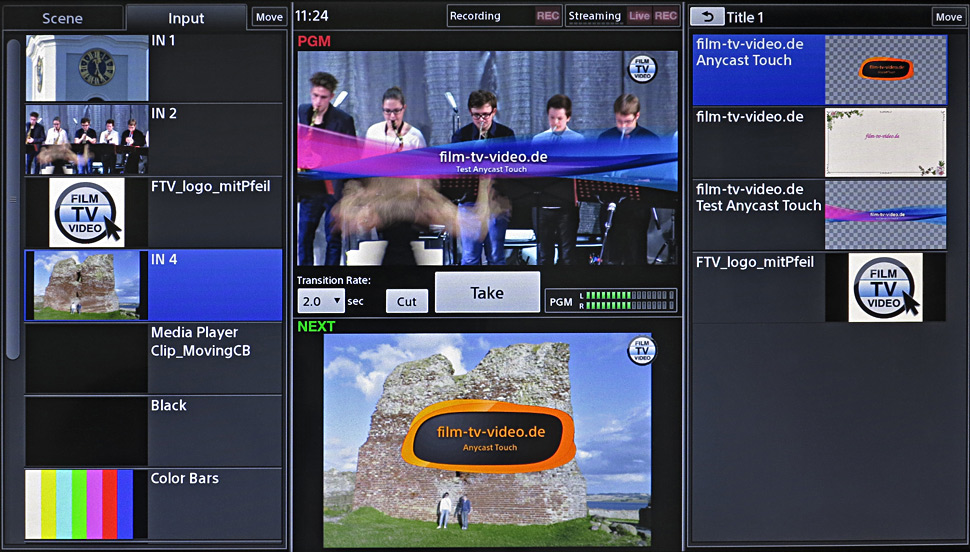Screen dimensions: 970x552
Task: Click the input list vertical scrollbar
Action: point(13,200)
